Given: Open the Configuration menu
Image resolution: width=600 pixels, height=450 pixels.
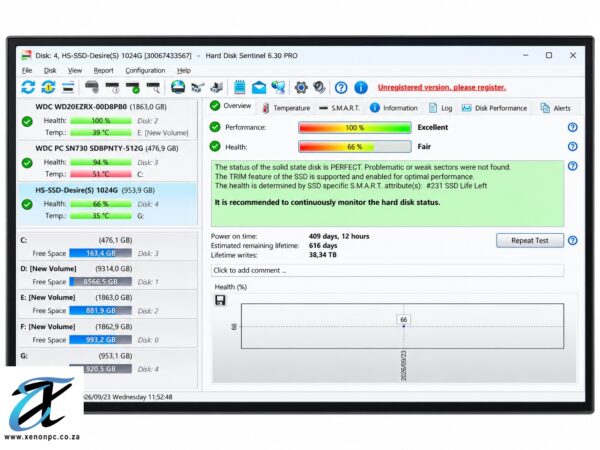Looking at the screenshot, I should point(145,70).
